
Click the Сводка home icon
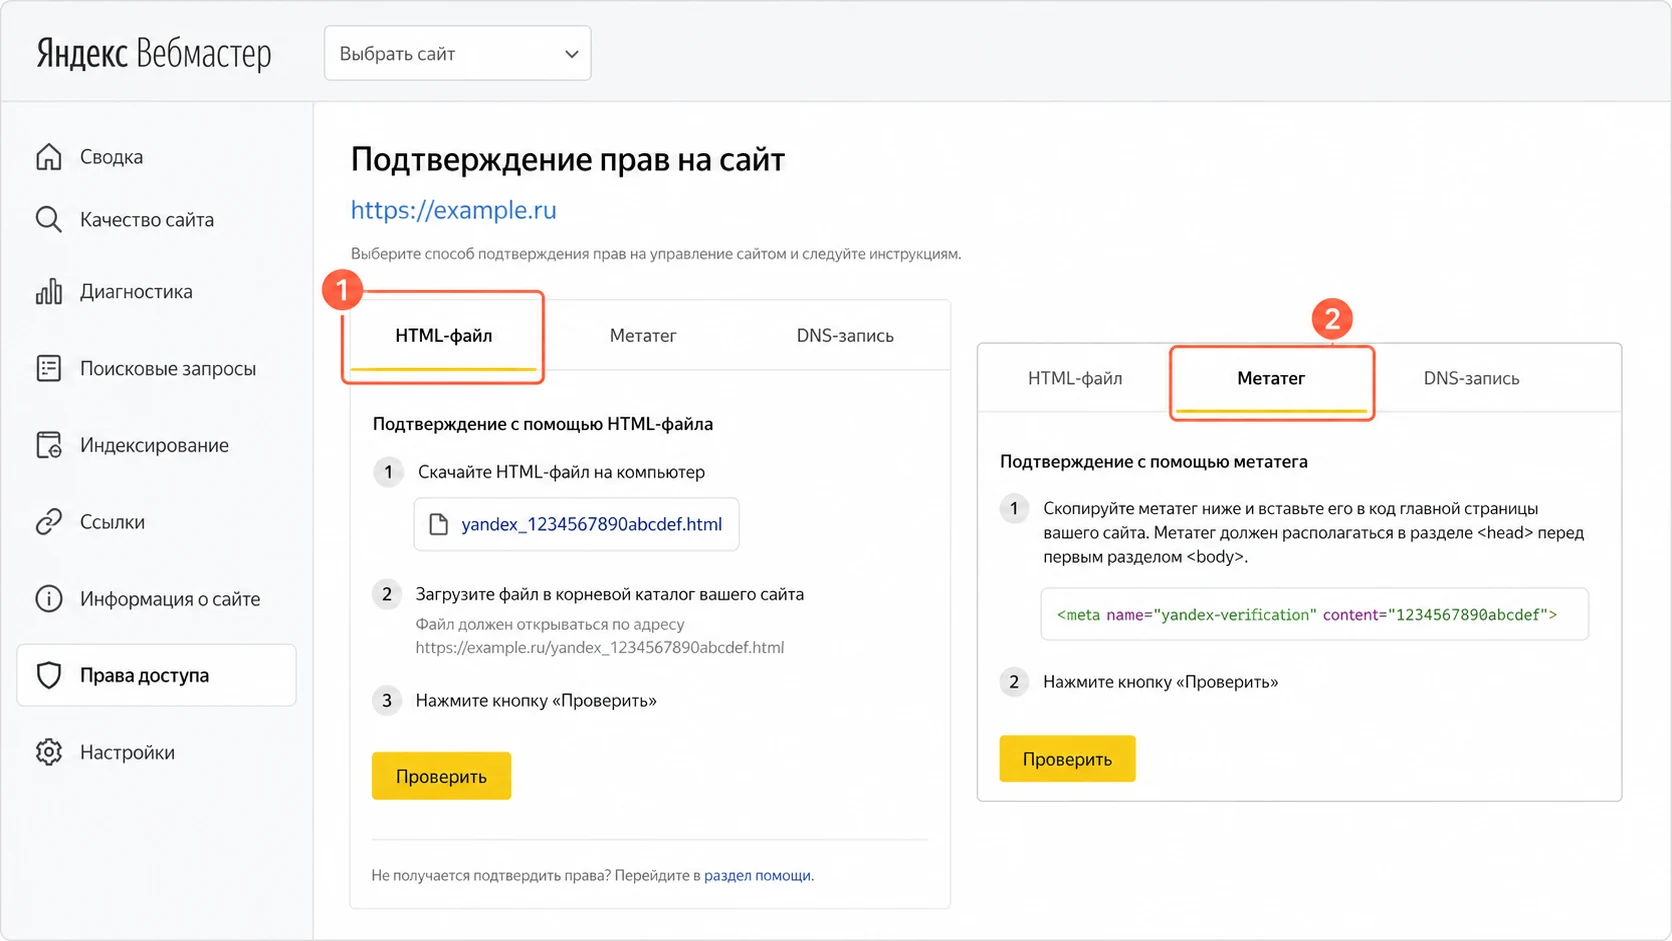pos(49,157)
